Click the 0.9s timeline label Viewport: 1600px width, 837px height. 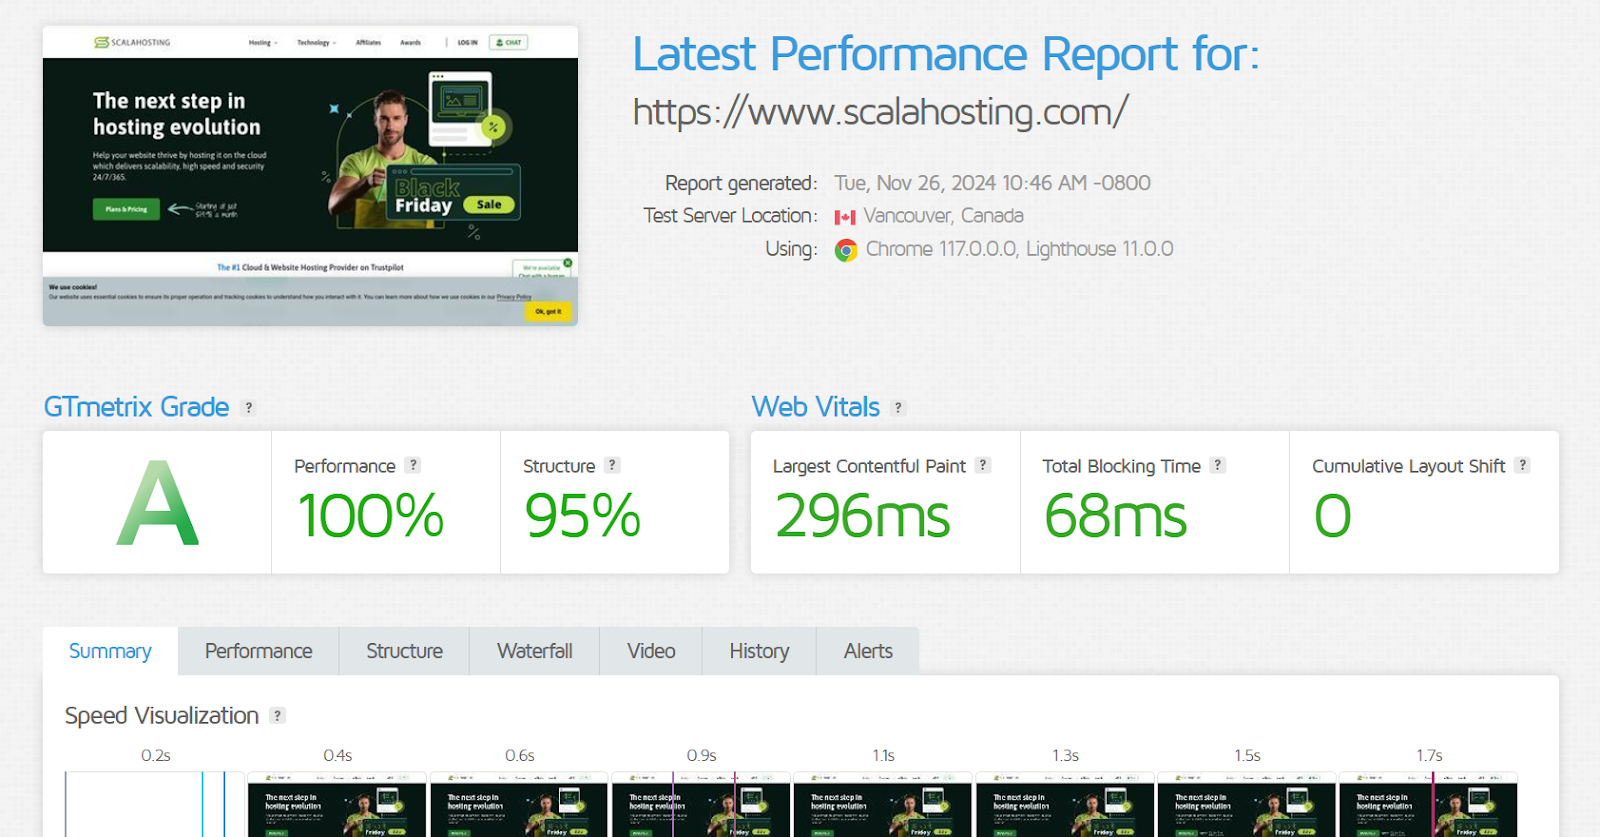pyautogui.click(x=701, y=756)
